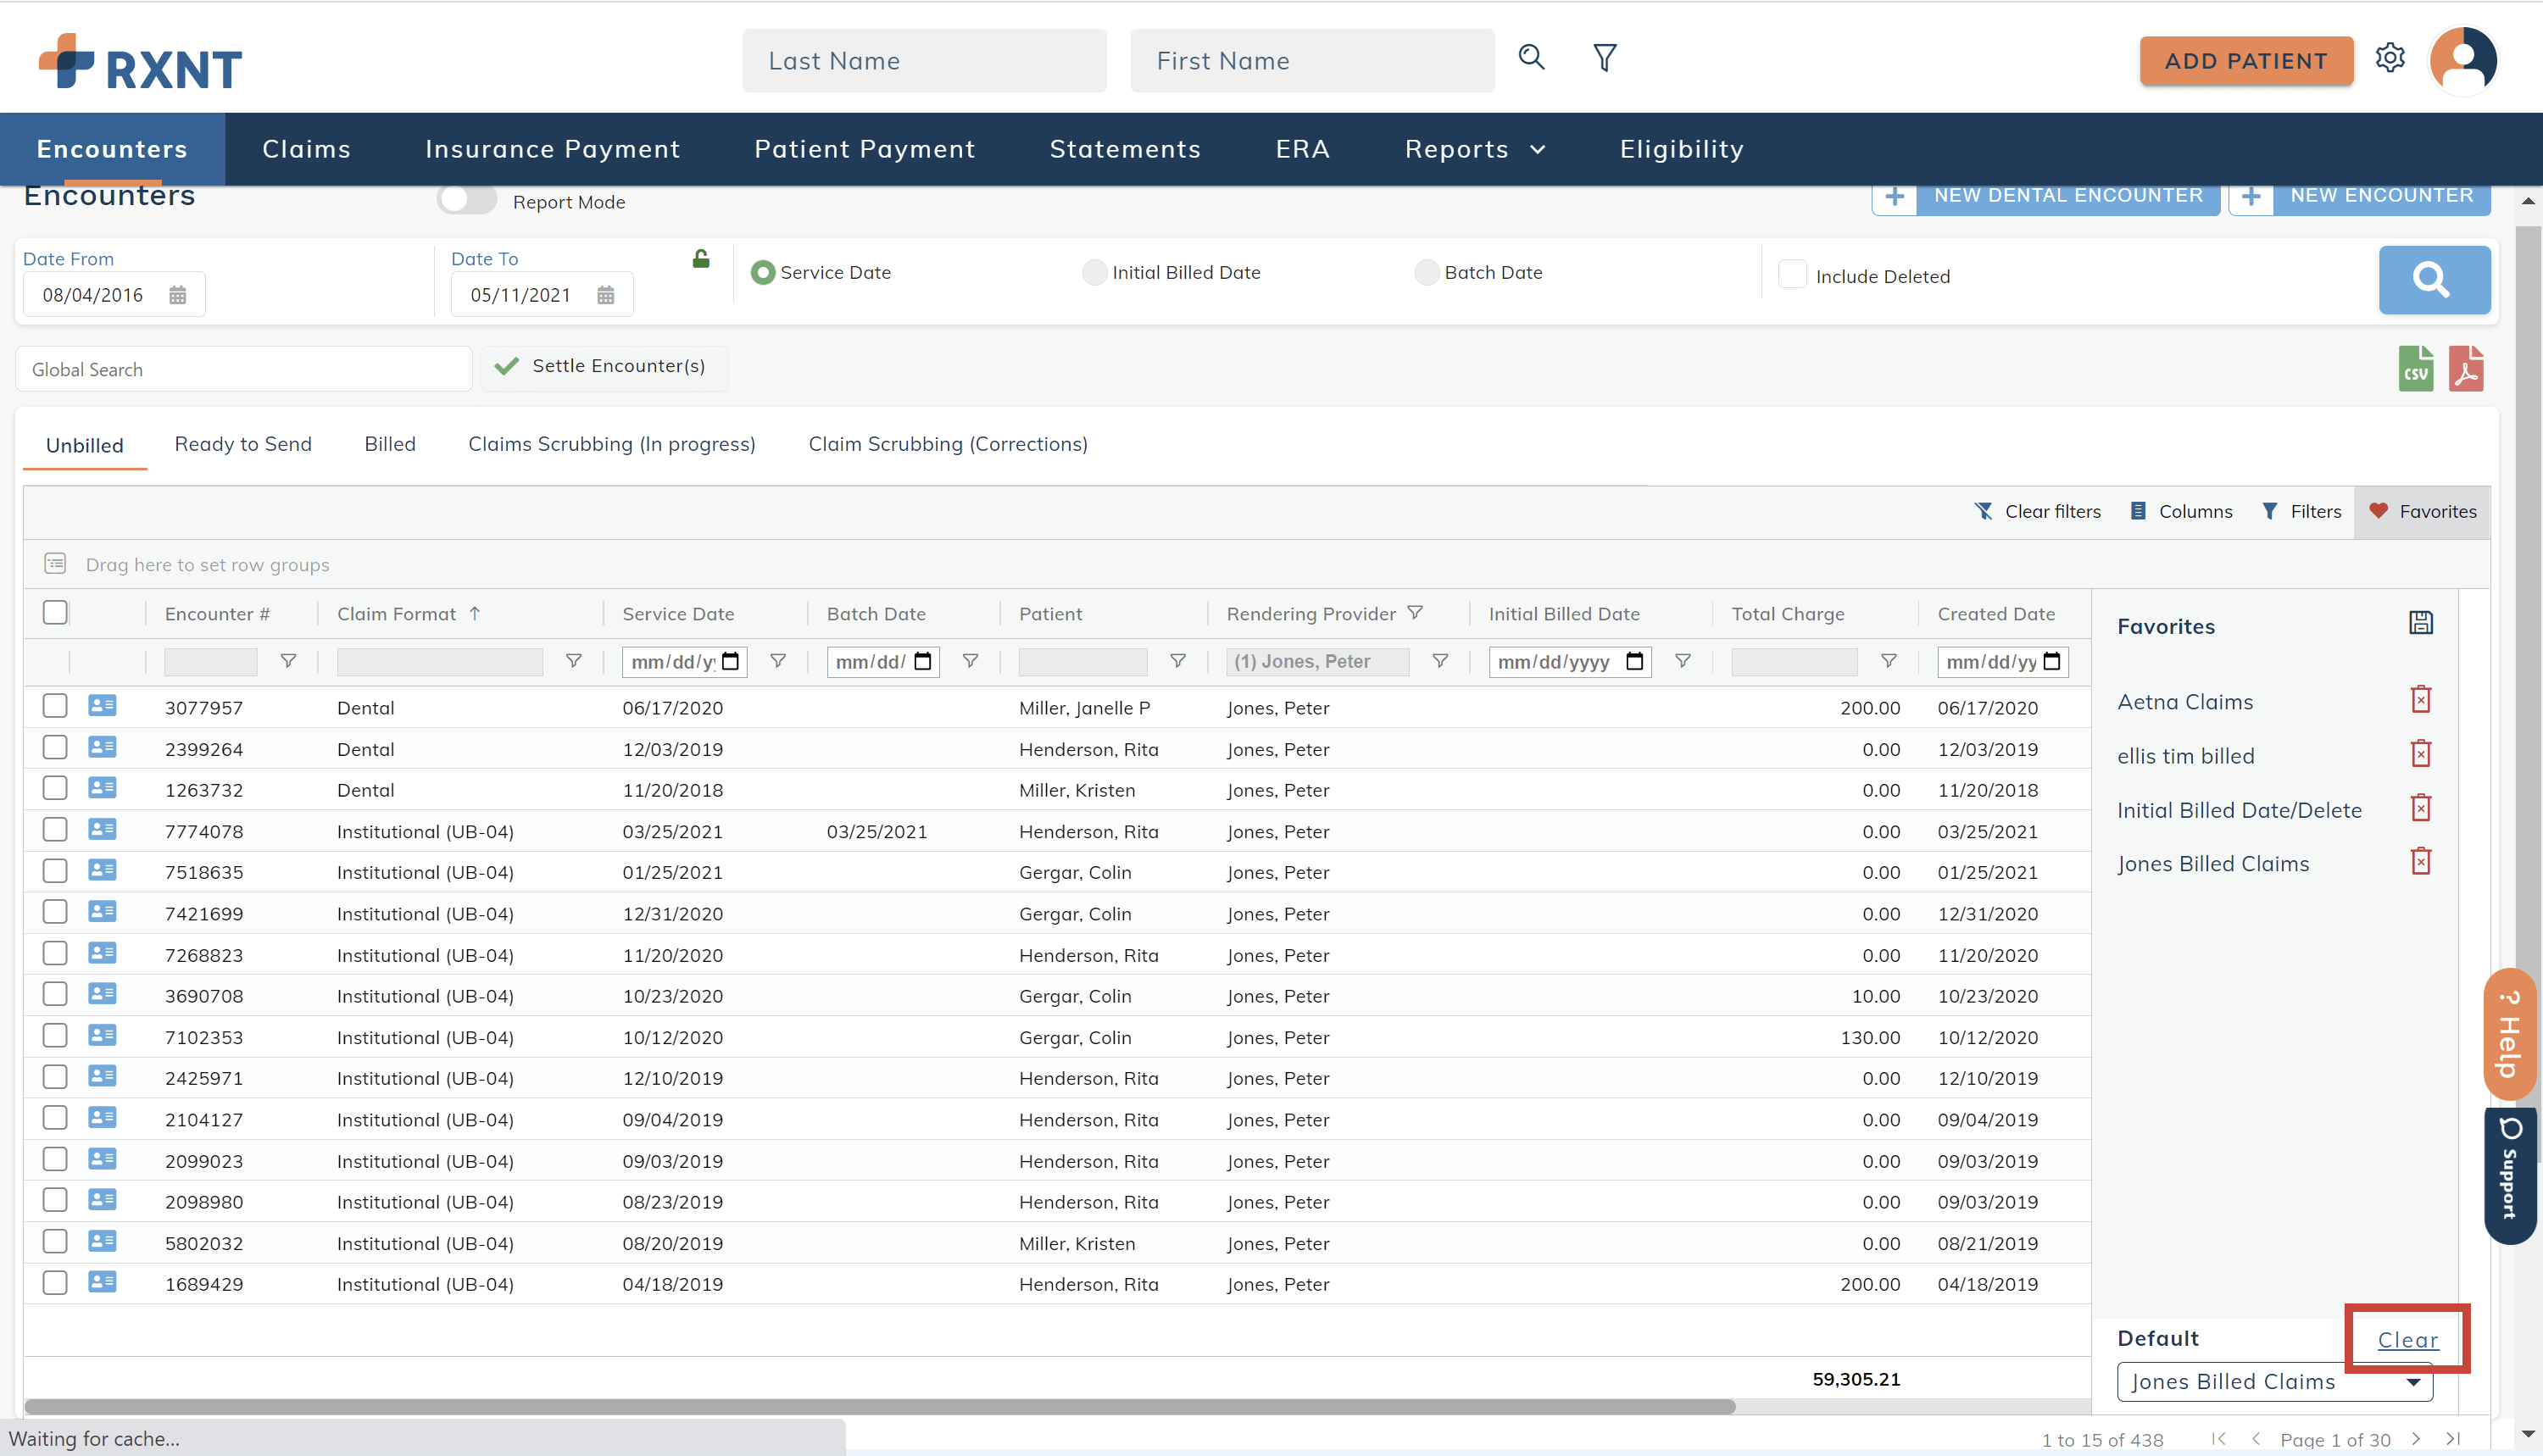Export encounters as PDF file

pyautogui.click(x=2466, y=369)
